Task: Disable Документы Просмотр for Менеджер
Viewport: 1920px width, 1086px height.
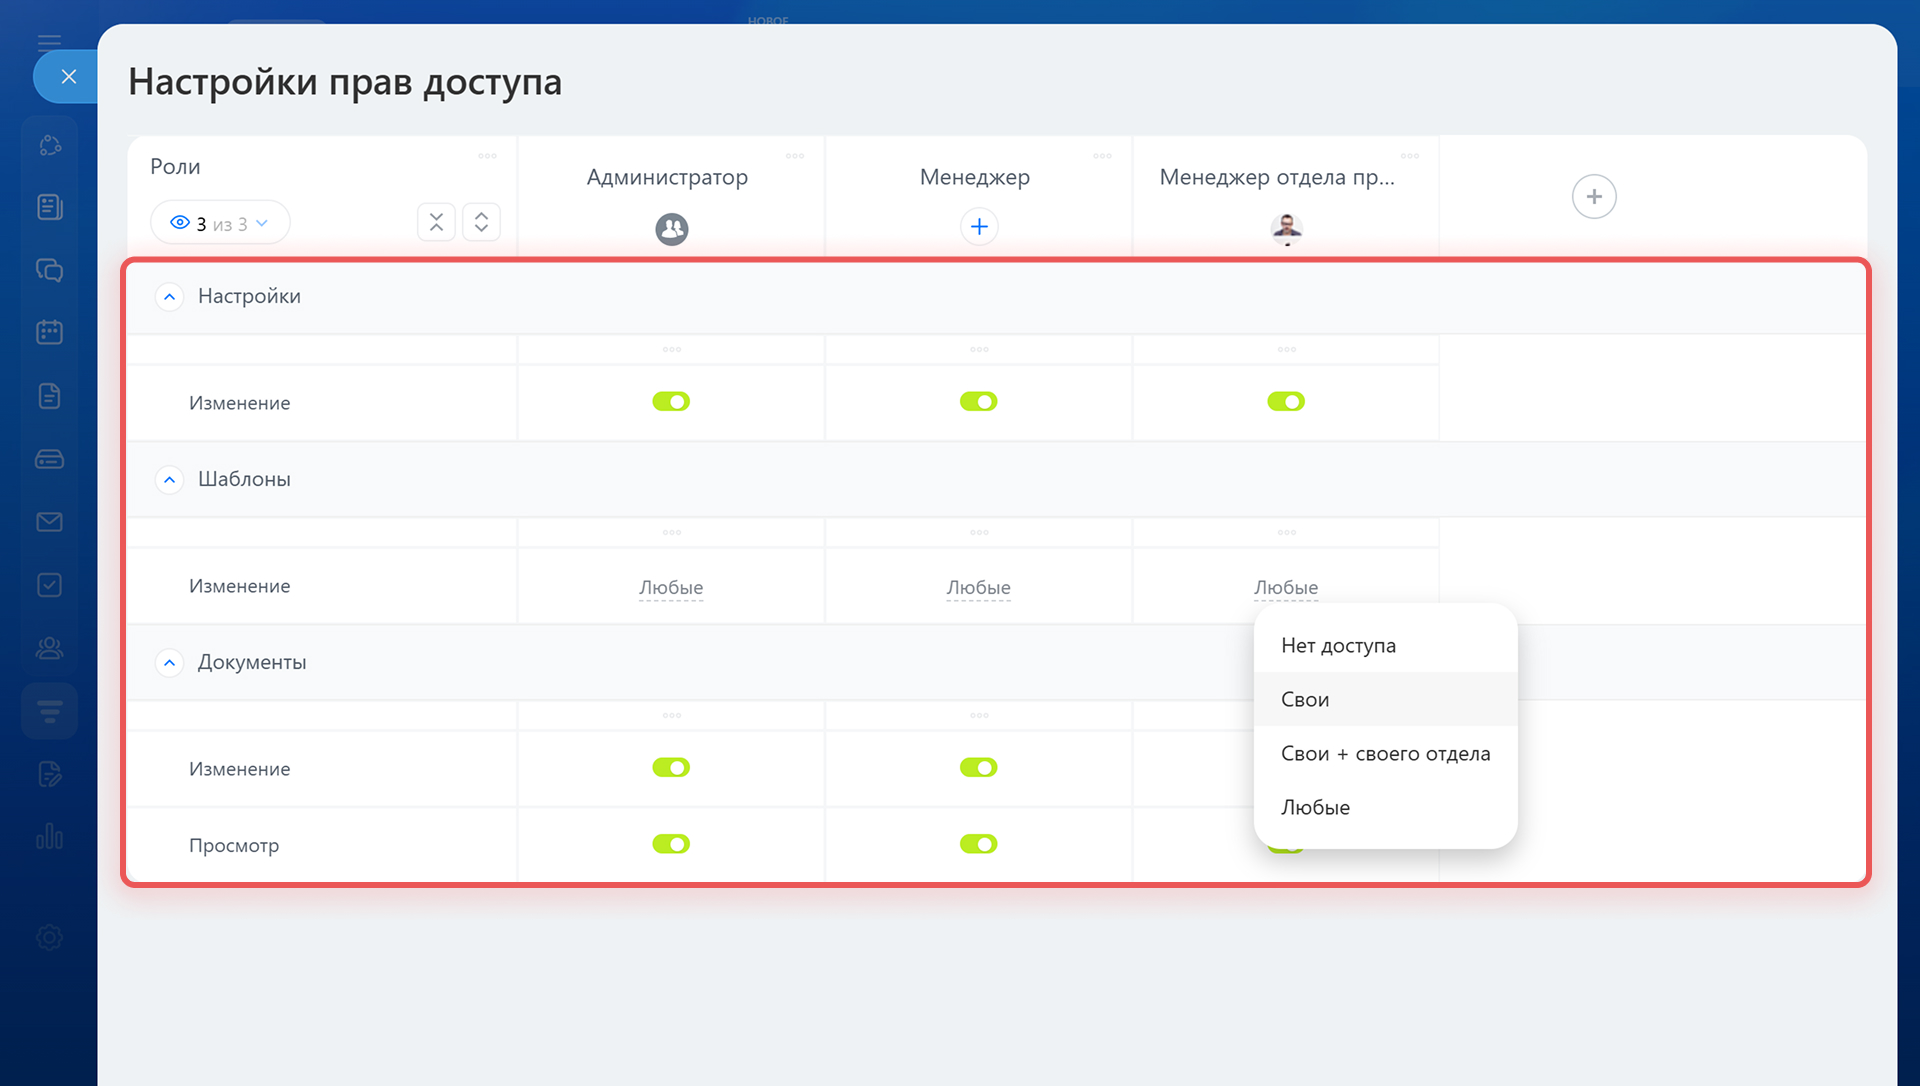Action: (x=978, y=844)
